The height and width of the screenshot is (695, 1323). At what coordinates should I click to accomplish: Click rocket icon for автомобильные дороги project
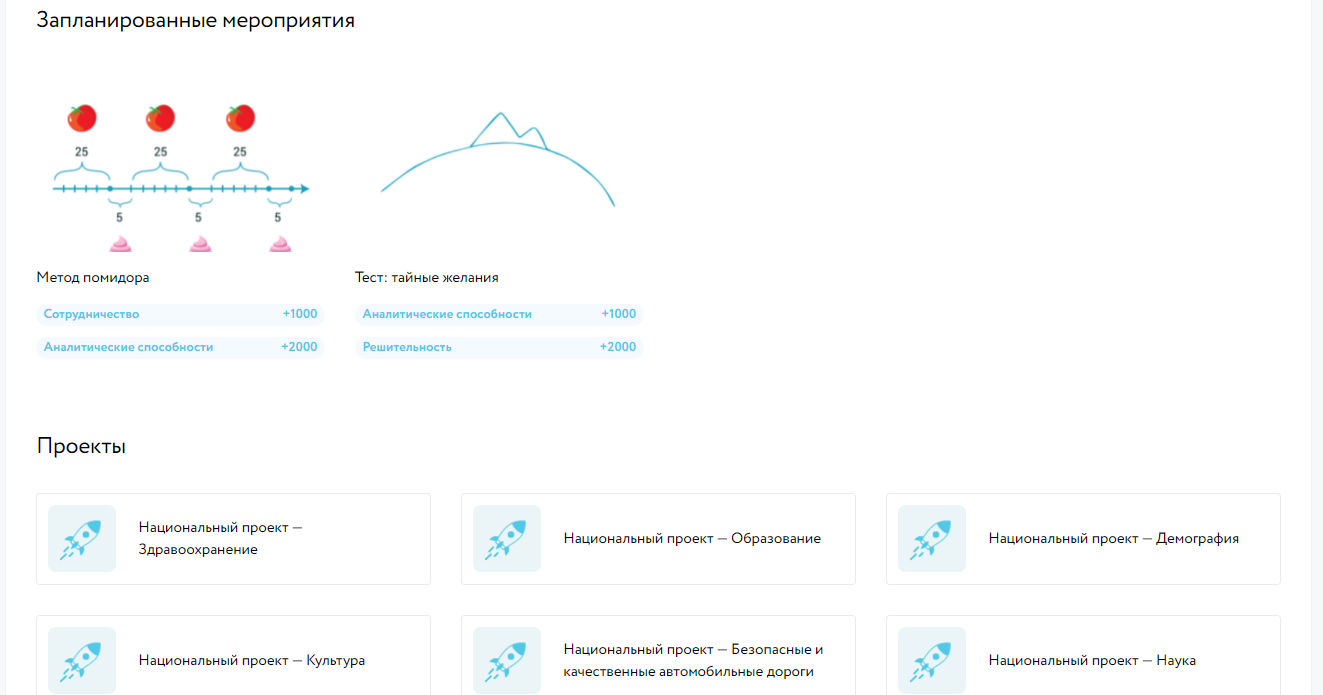507,660
